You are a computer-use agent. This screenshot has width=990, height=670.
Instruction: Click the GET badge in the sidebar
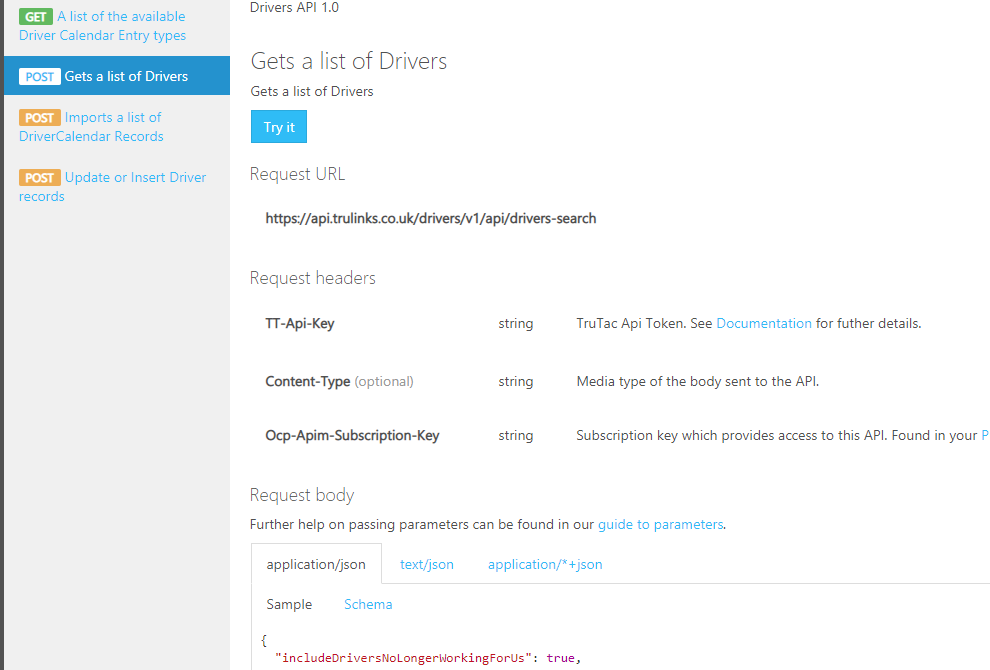pyautogui.click(x=36, y=16)
